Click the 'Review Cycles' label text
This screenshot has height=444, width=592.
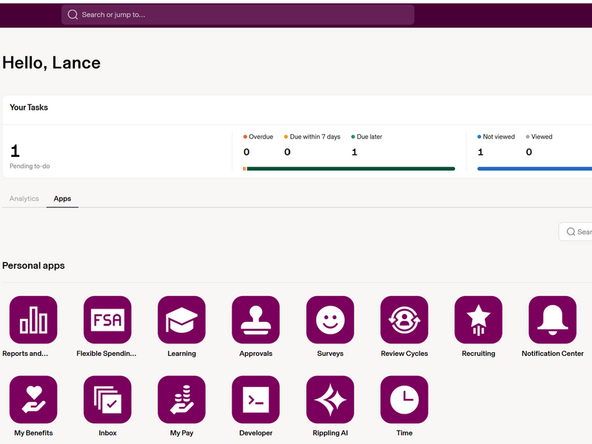pyautogui.click(x=404, y=353)
